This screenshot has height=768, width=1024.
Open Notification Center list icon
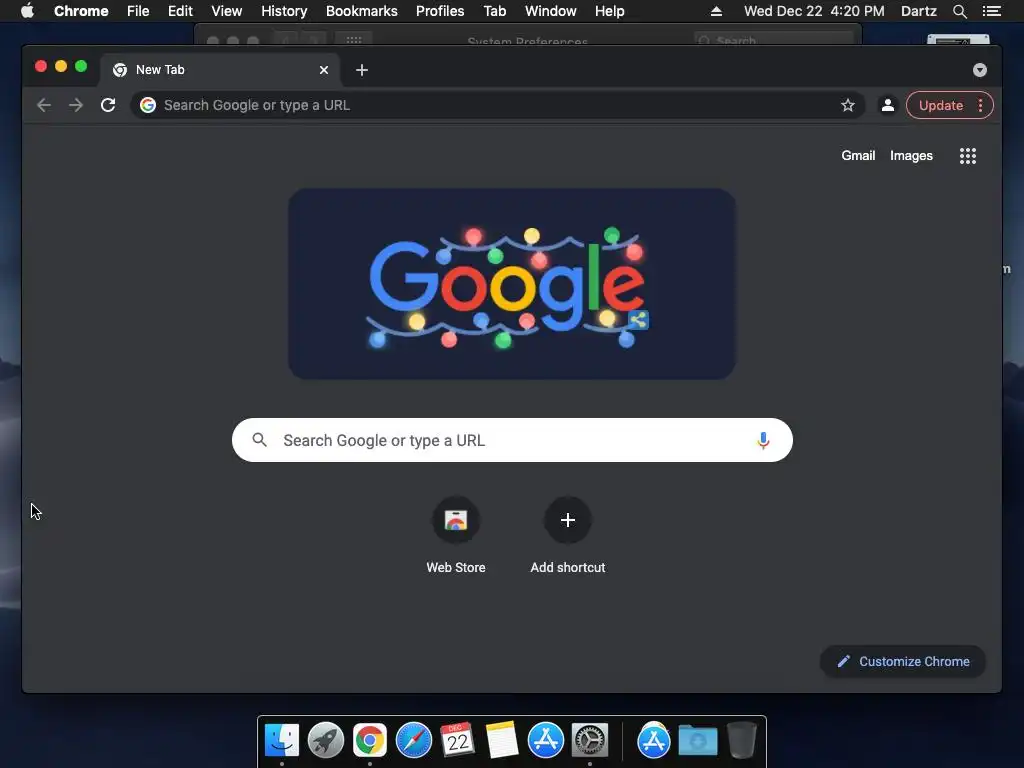[991, 11]
